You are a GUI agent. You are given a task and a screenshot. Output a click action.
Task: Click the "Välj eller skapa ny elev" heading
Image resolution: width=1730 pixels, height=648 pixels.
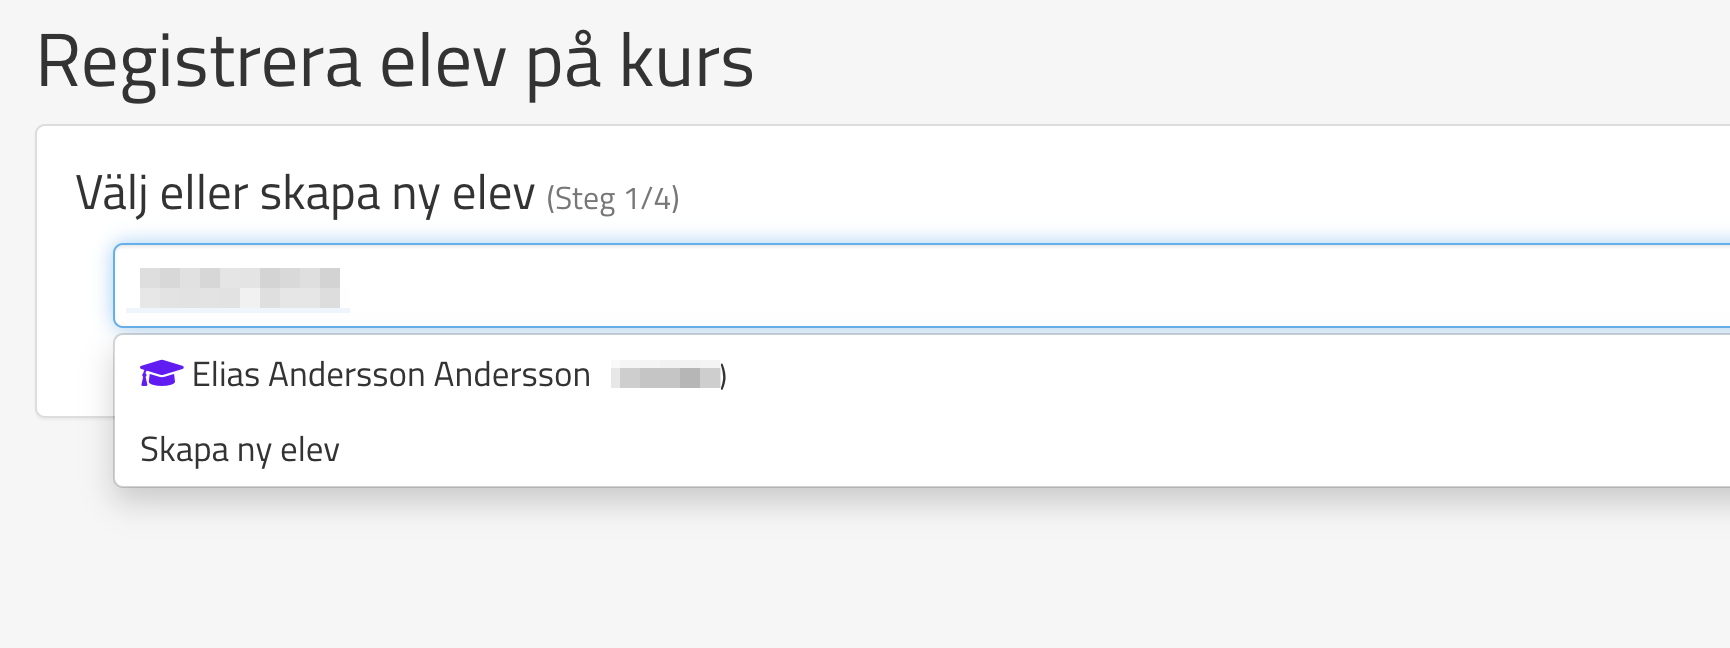[305, 194]
